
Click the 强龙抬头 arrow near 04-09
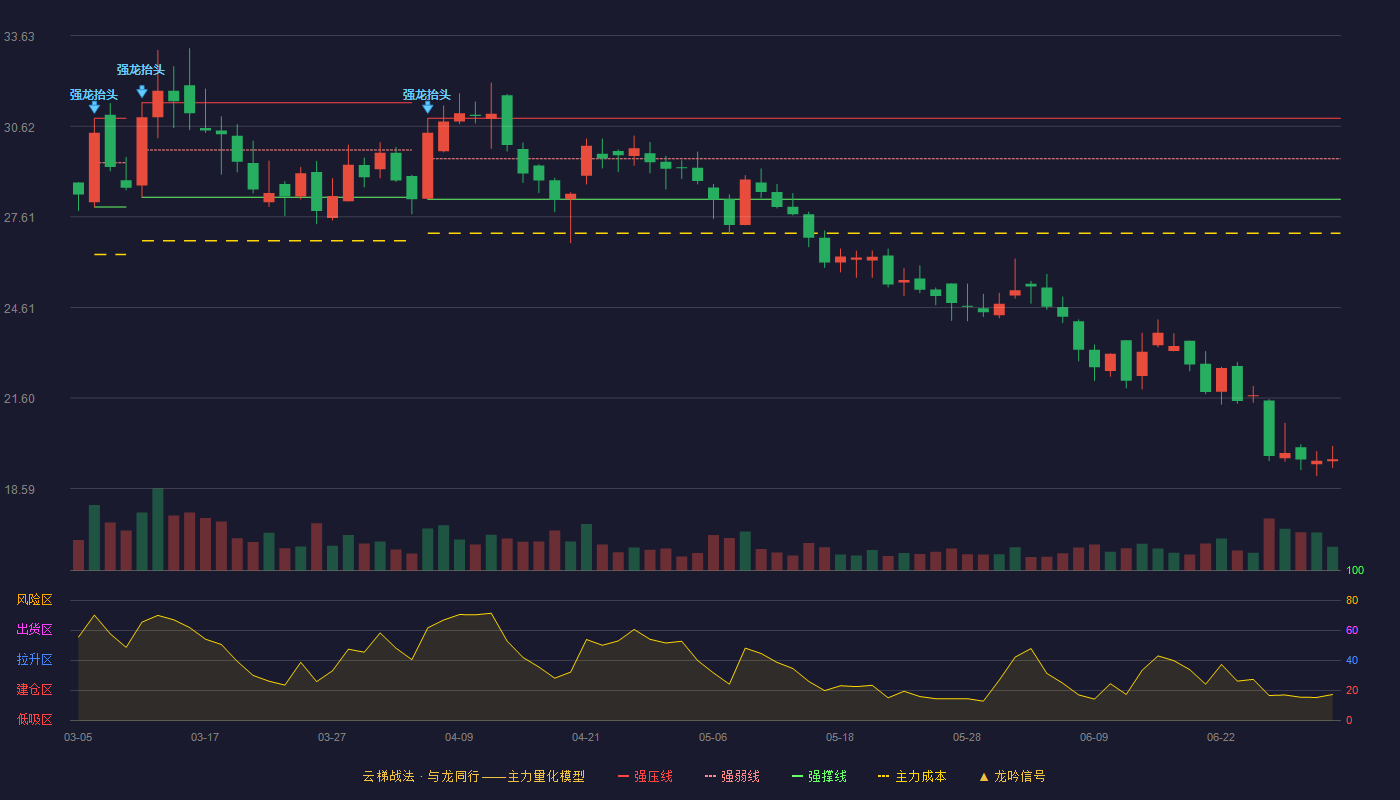[x=427, y=107]
